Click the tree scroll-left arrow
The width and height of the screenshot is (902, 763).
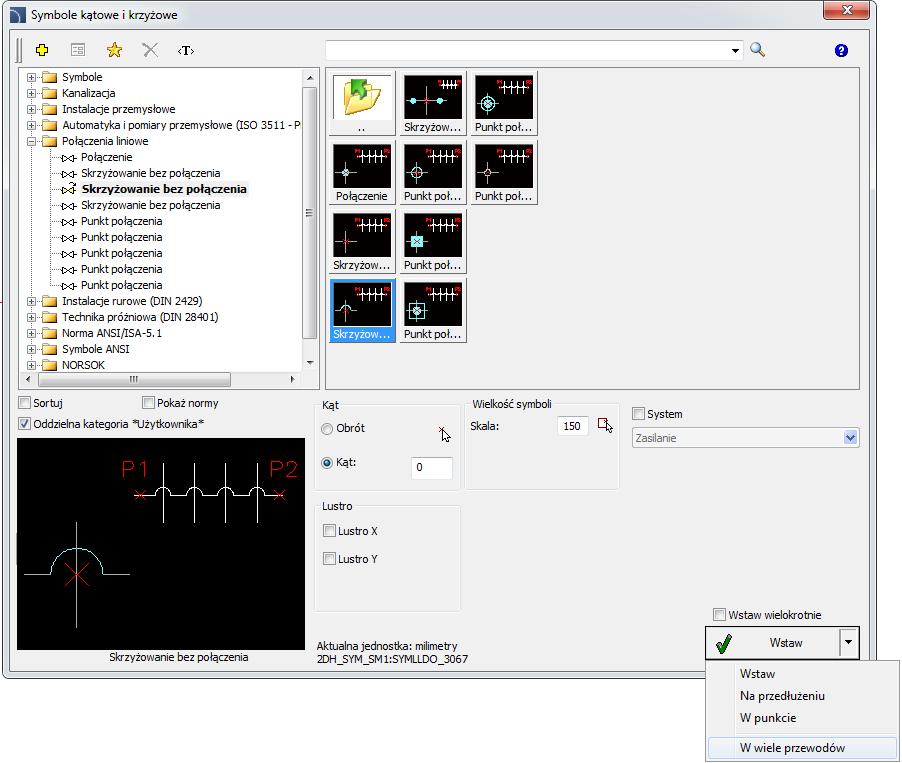pyautogui.click(x=28, y=379)
